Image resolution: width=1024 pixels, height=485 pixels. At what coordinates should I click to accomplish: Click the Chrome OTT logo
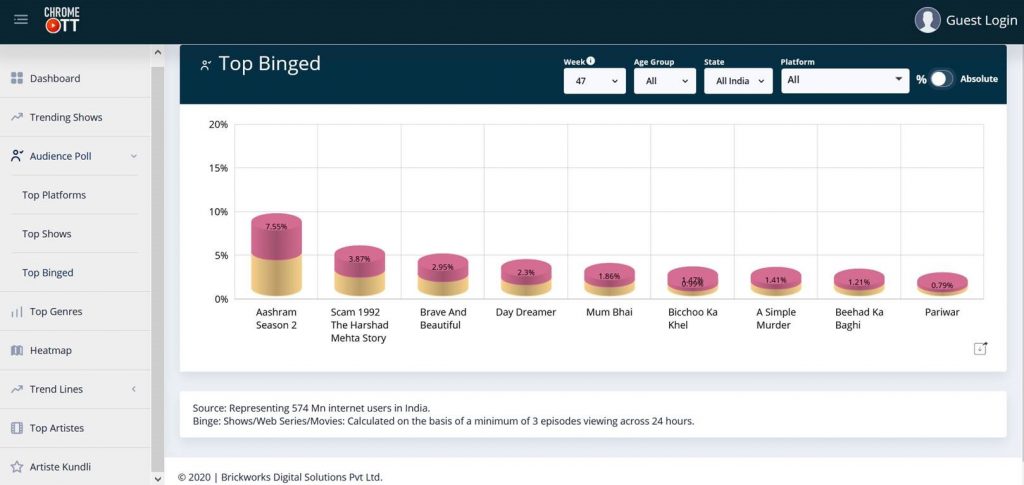pos(61,19)
